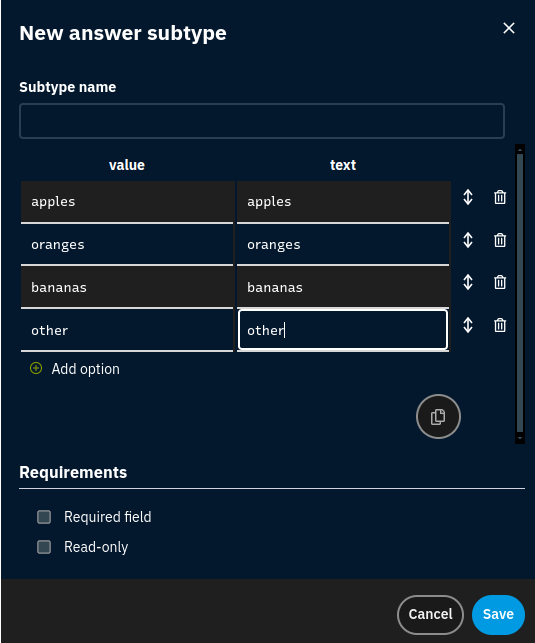Enable the Required field checkbox
This screenshot has height=643, width=535.
[x=44, y=517]
